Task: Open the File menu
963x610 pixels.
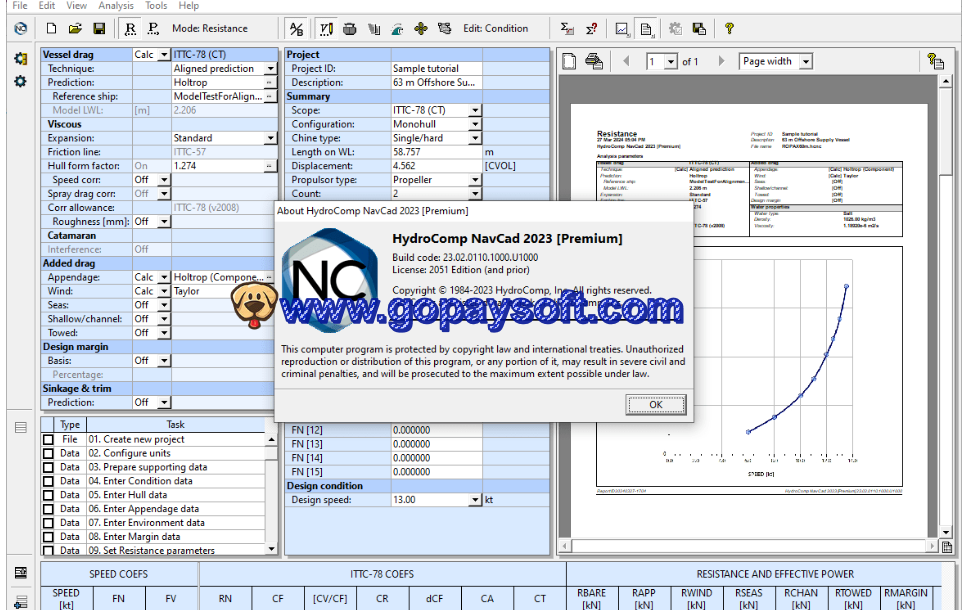Action: point(20,6)
